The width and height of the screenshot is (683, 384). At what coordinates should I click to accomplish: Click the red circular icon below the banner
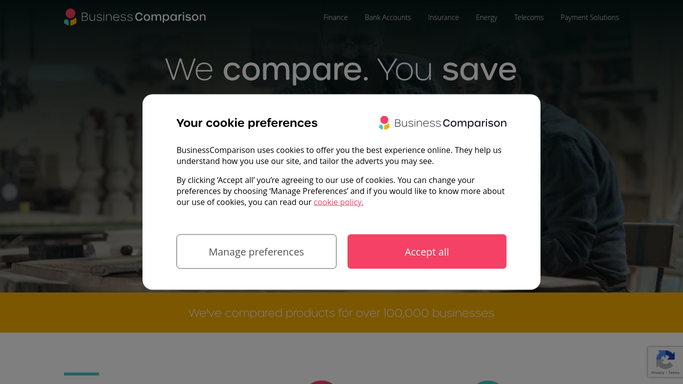tap(321, 382)
